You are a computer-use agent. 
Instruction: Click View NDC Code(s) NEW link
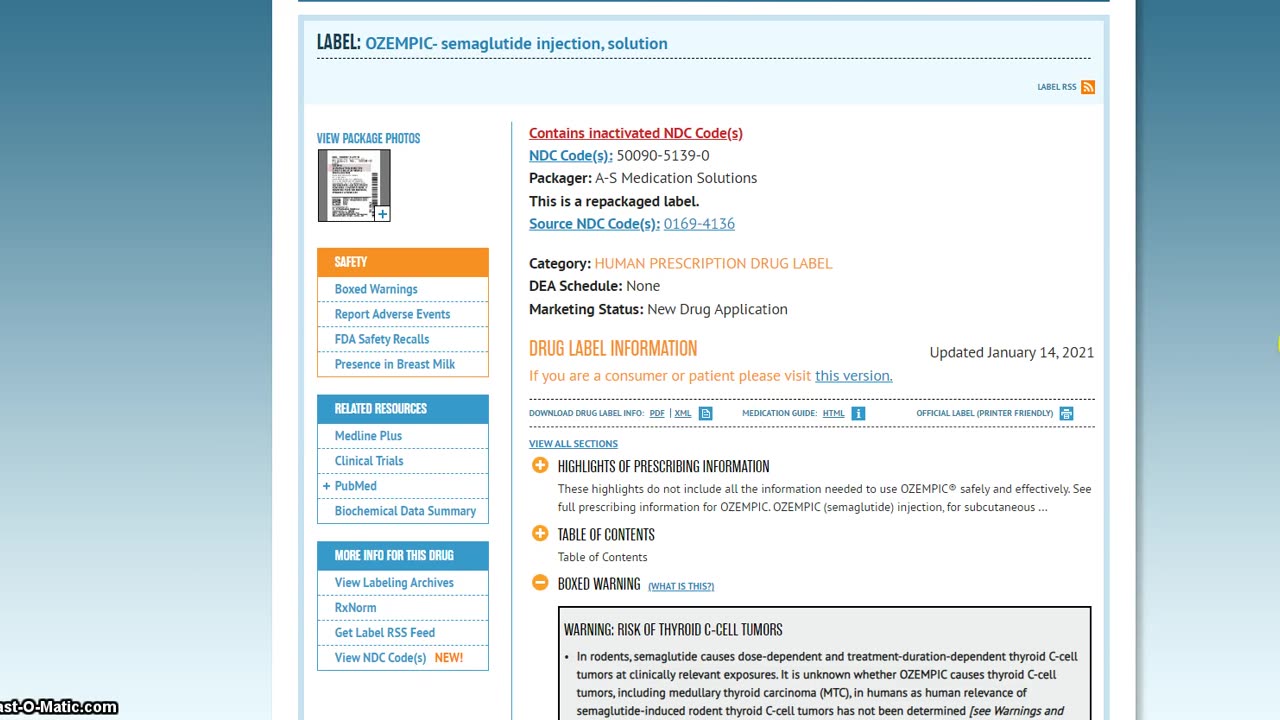399,658
